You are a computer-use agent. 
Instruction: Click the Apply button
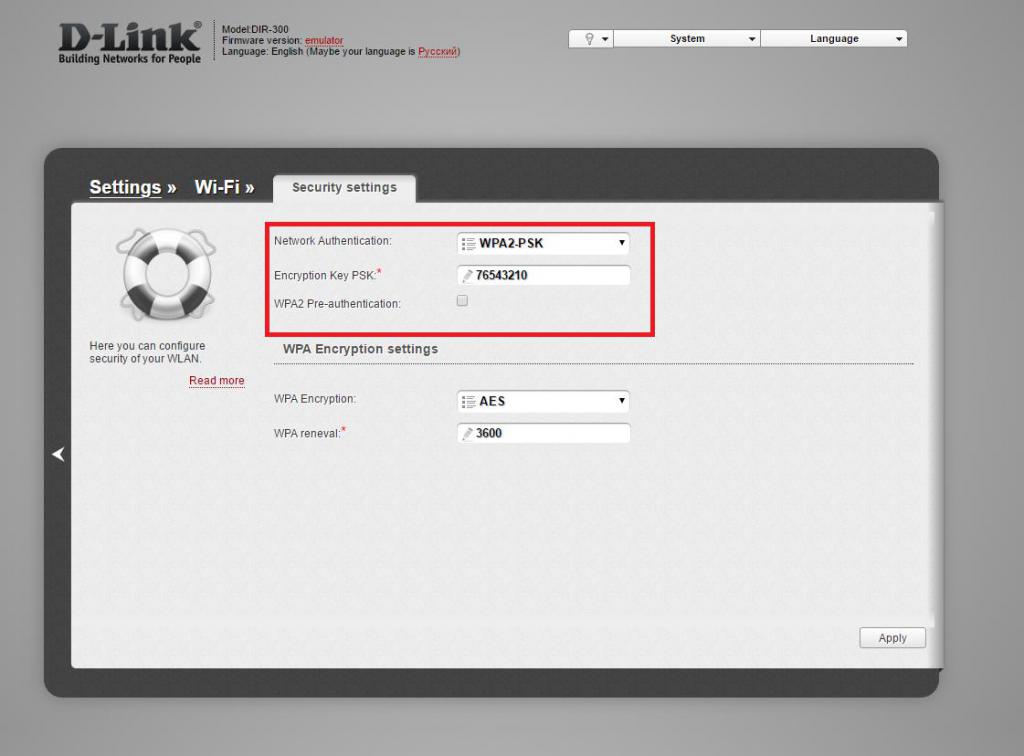892,638
